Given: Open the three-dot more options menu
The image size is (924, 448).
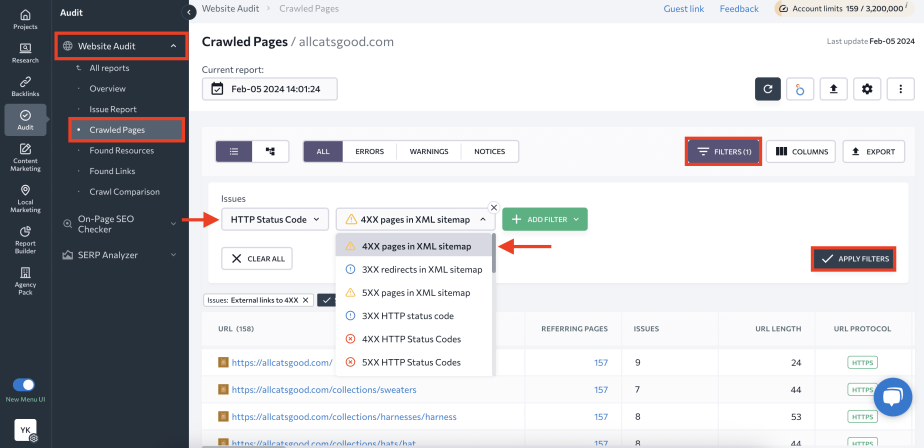Looking at the screenshot, I should pos(900,89).
